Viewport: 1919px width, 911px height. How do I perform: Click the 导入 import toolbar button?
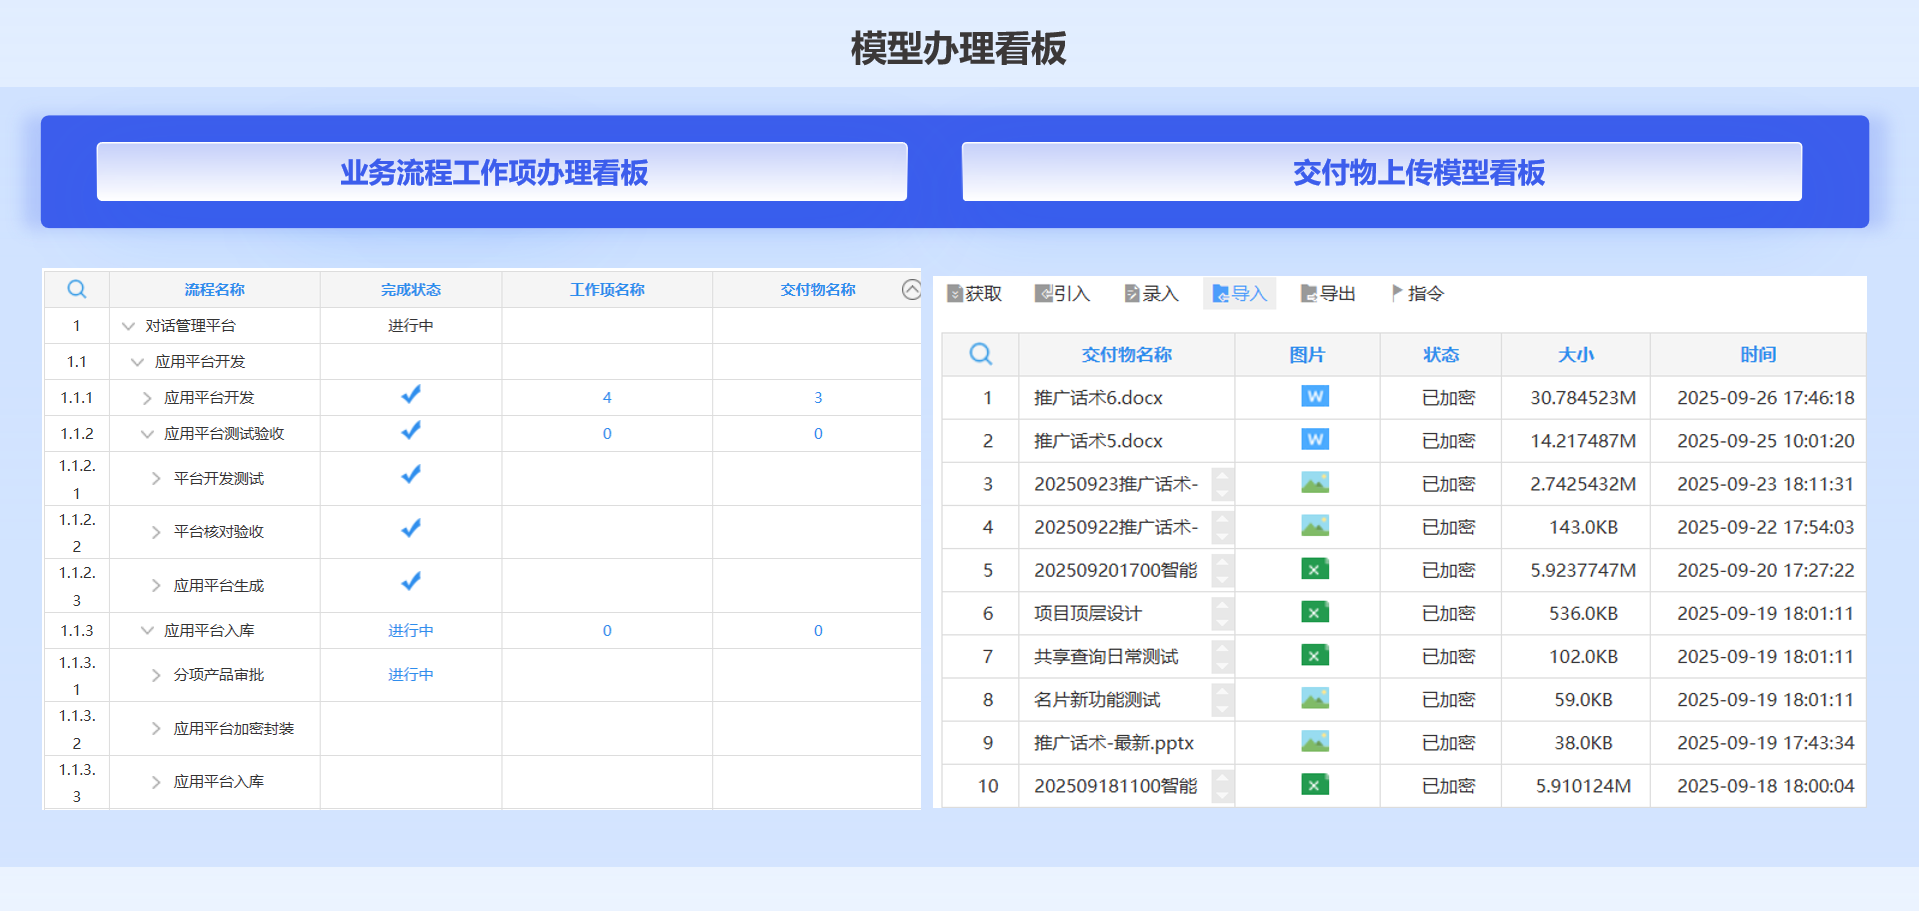1239,293
